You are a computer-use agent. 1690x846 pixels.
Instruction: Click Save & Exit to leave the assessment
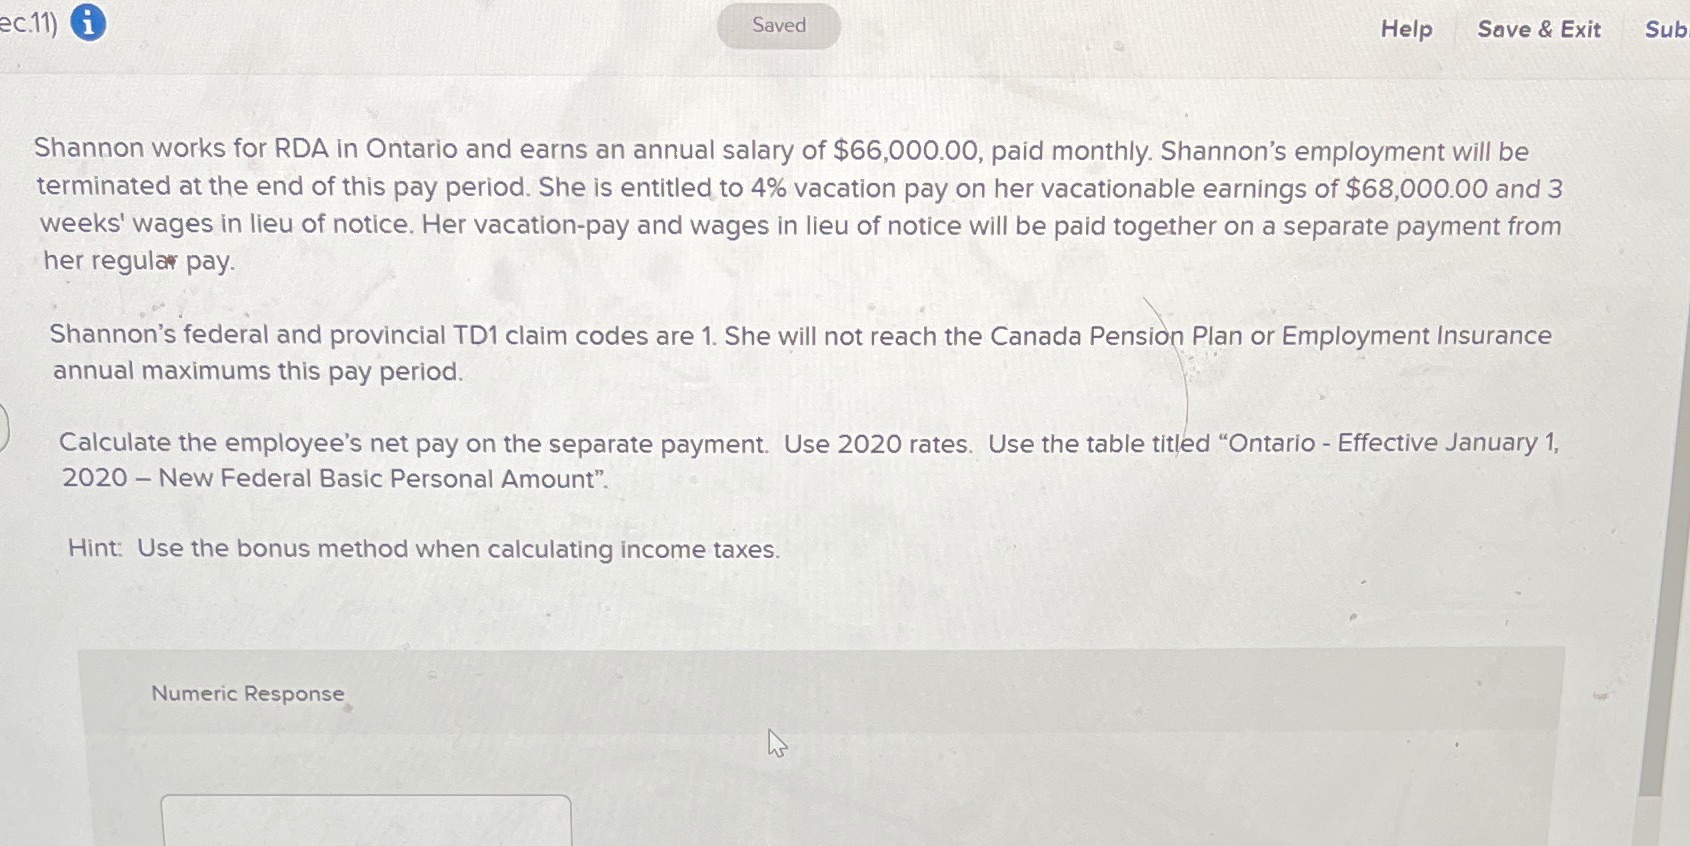tap(1539, 30)
